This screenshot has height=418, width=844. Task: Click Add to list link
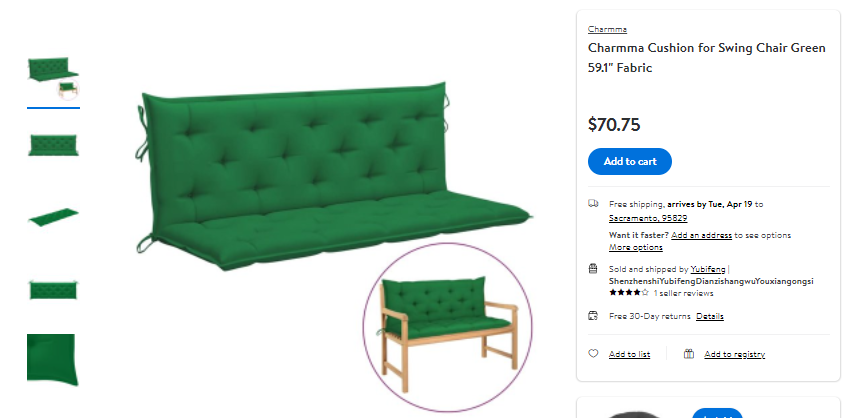(629, 354)
